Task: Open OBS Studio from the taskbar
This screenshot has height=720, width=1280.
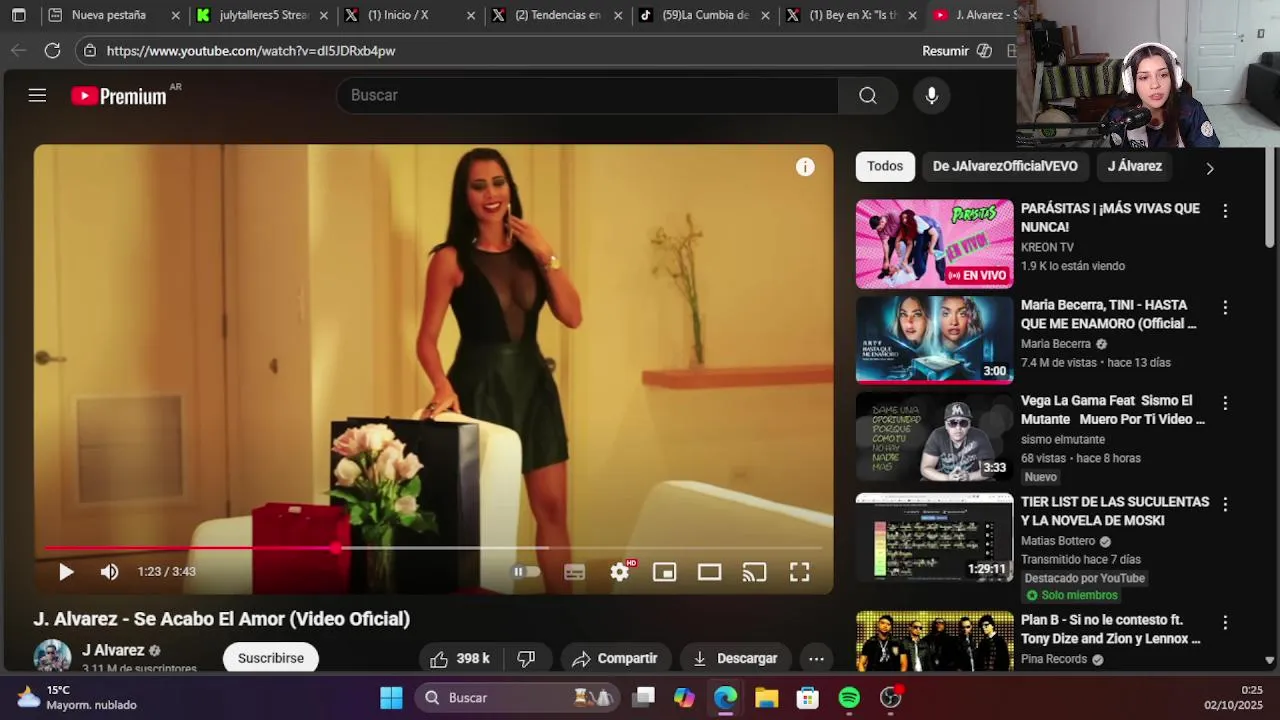Action: [x=890, y=697]
